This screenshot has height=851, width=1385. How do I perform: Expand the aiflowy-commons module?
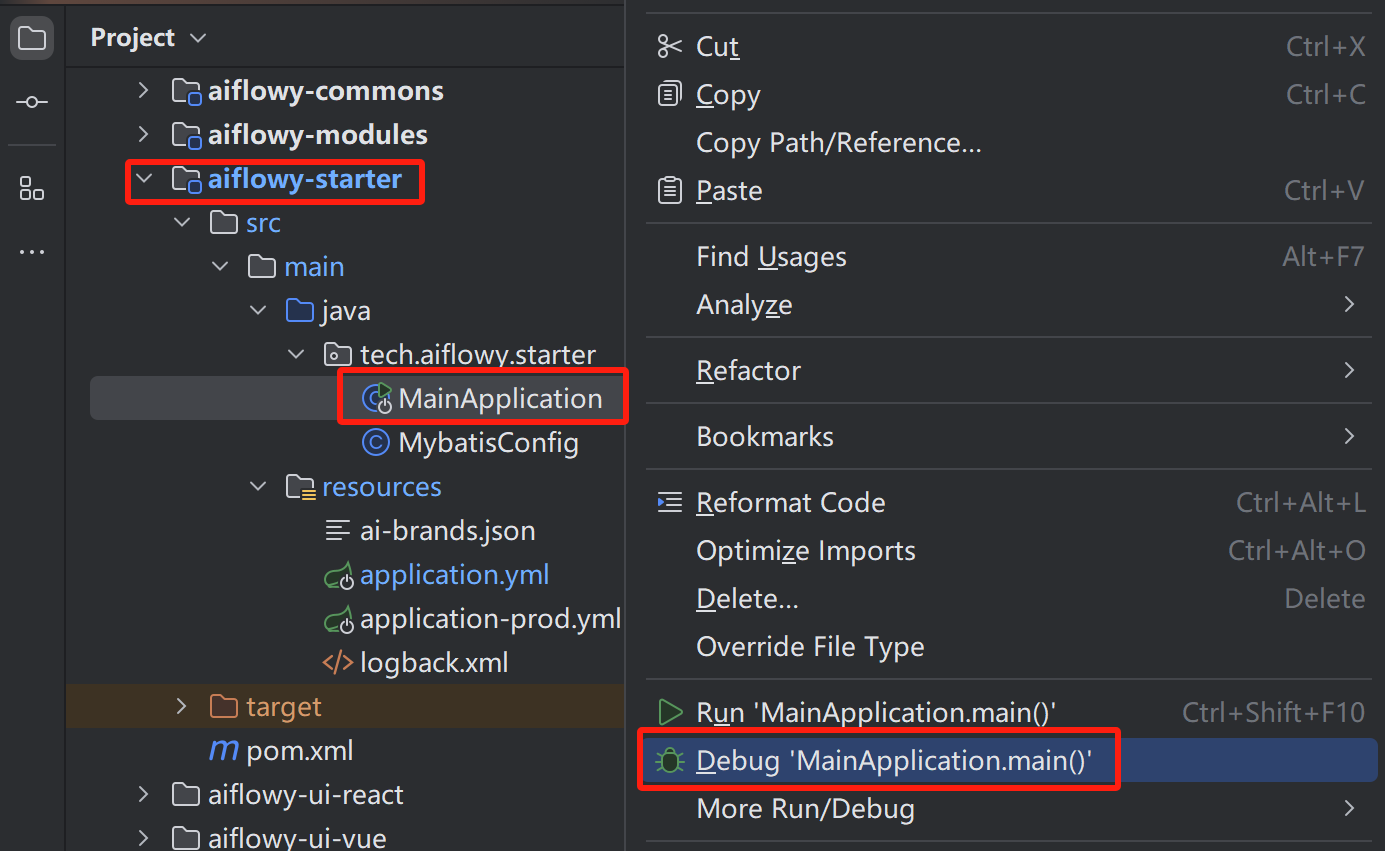tap(143, 91)
